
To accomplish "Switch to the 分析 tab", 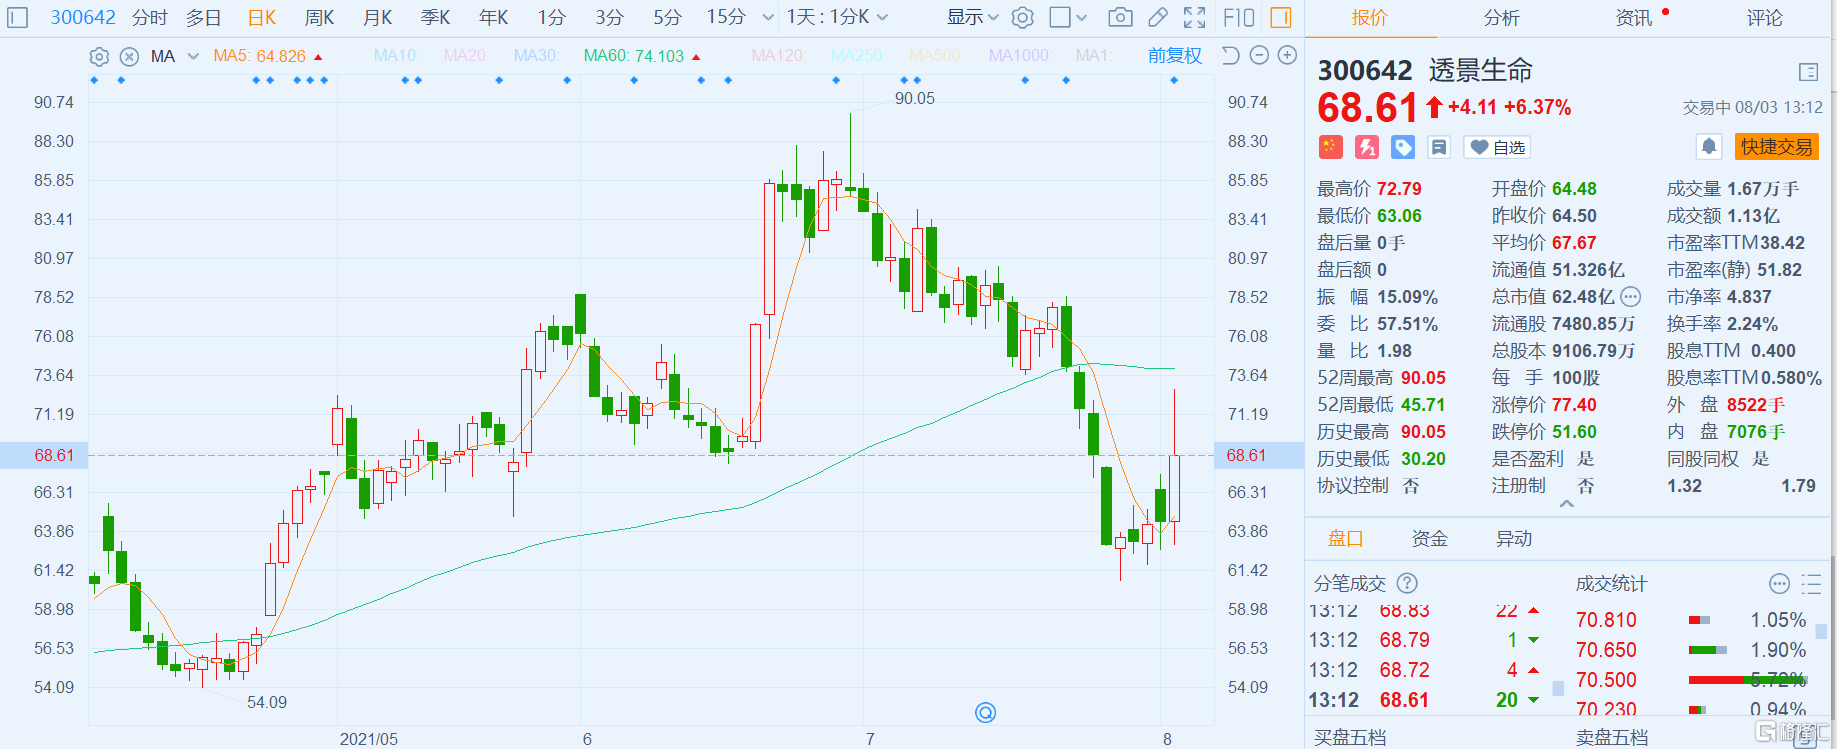I will pos(1501,17).
